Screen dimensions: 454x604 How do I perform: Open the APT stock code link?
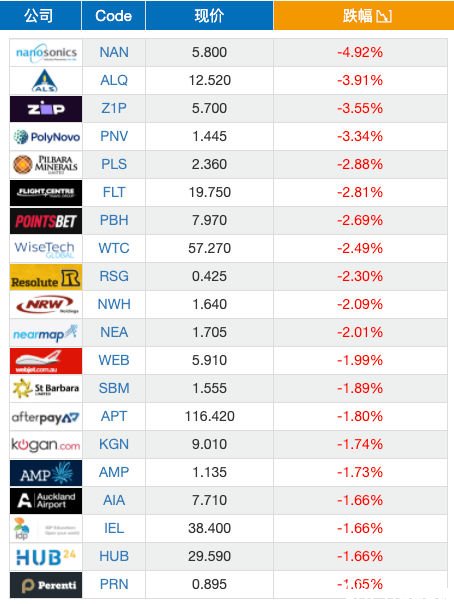[114, 416]
